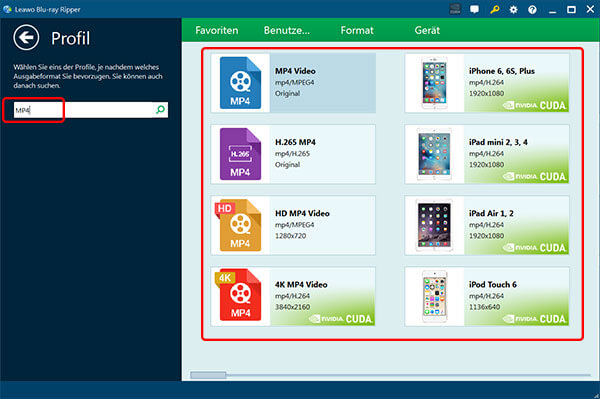Click the NVIDIA CUDA badge on iPod Touch 6
The image size is (600, 399).
pyautogui.click(x=534, y=319)
